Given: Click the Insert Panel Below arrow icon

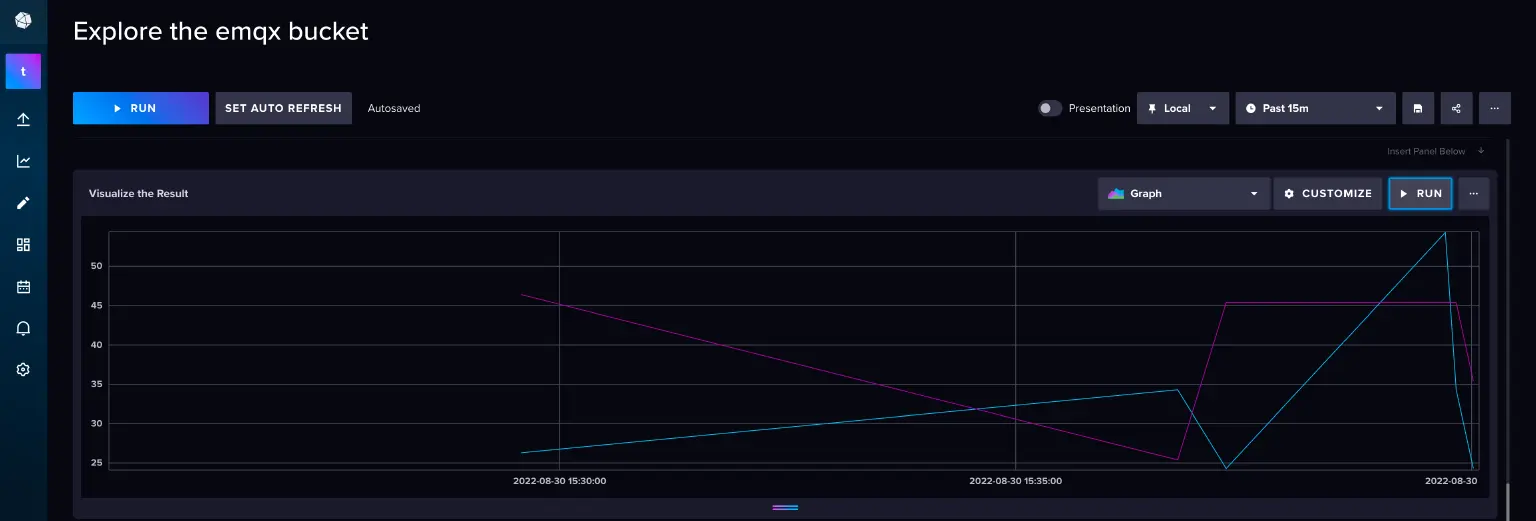Looking at the screenshot, I should 1481,151.
